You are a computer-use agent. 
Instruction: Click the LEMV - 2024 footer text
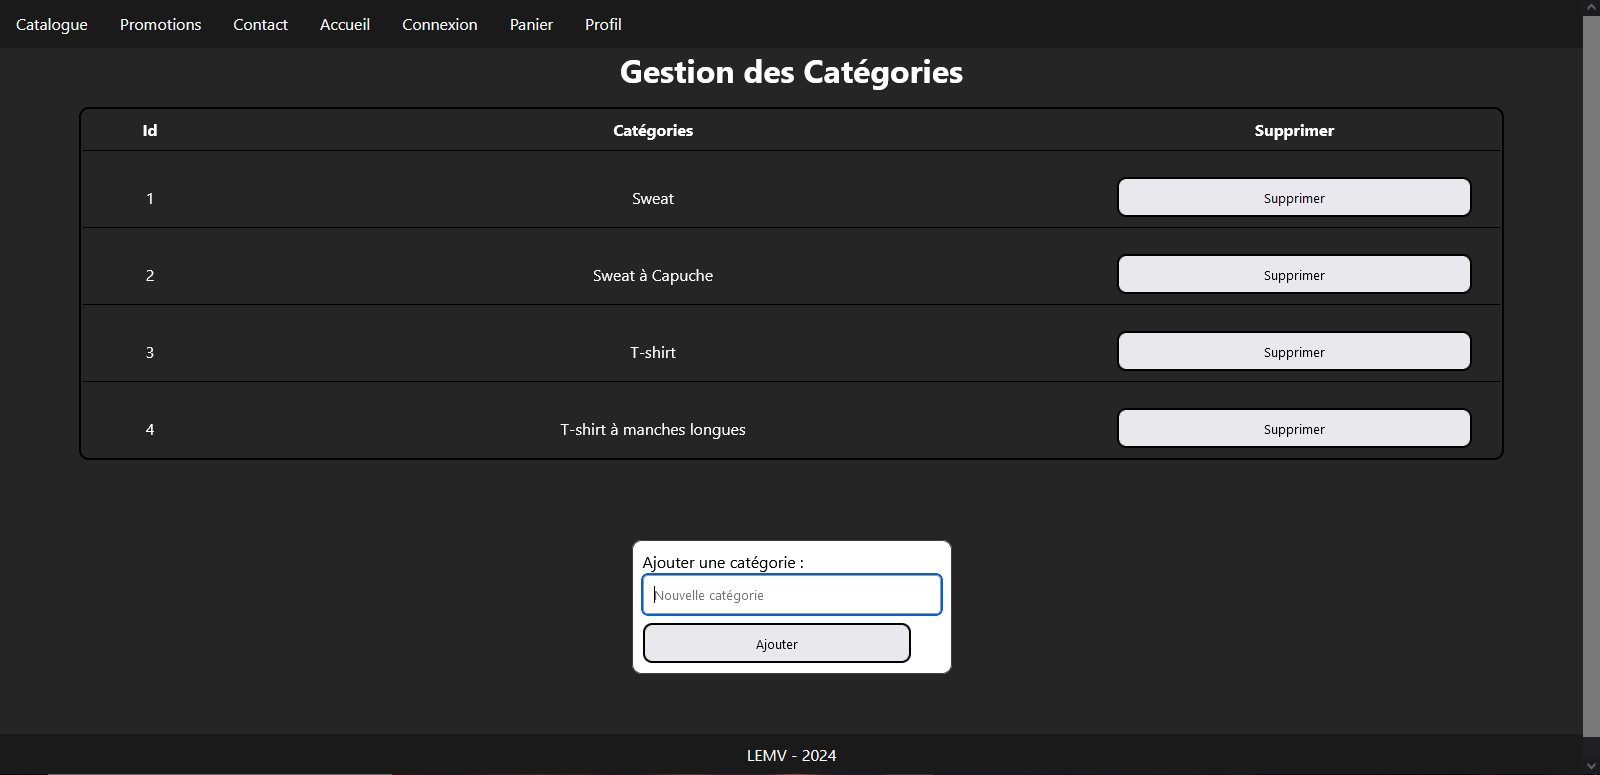(791, 756)
